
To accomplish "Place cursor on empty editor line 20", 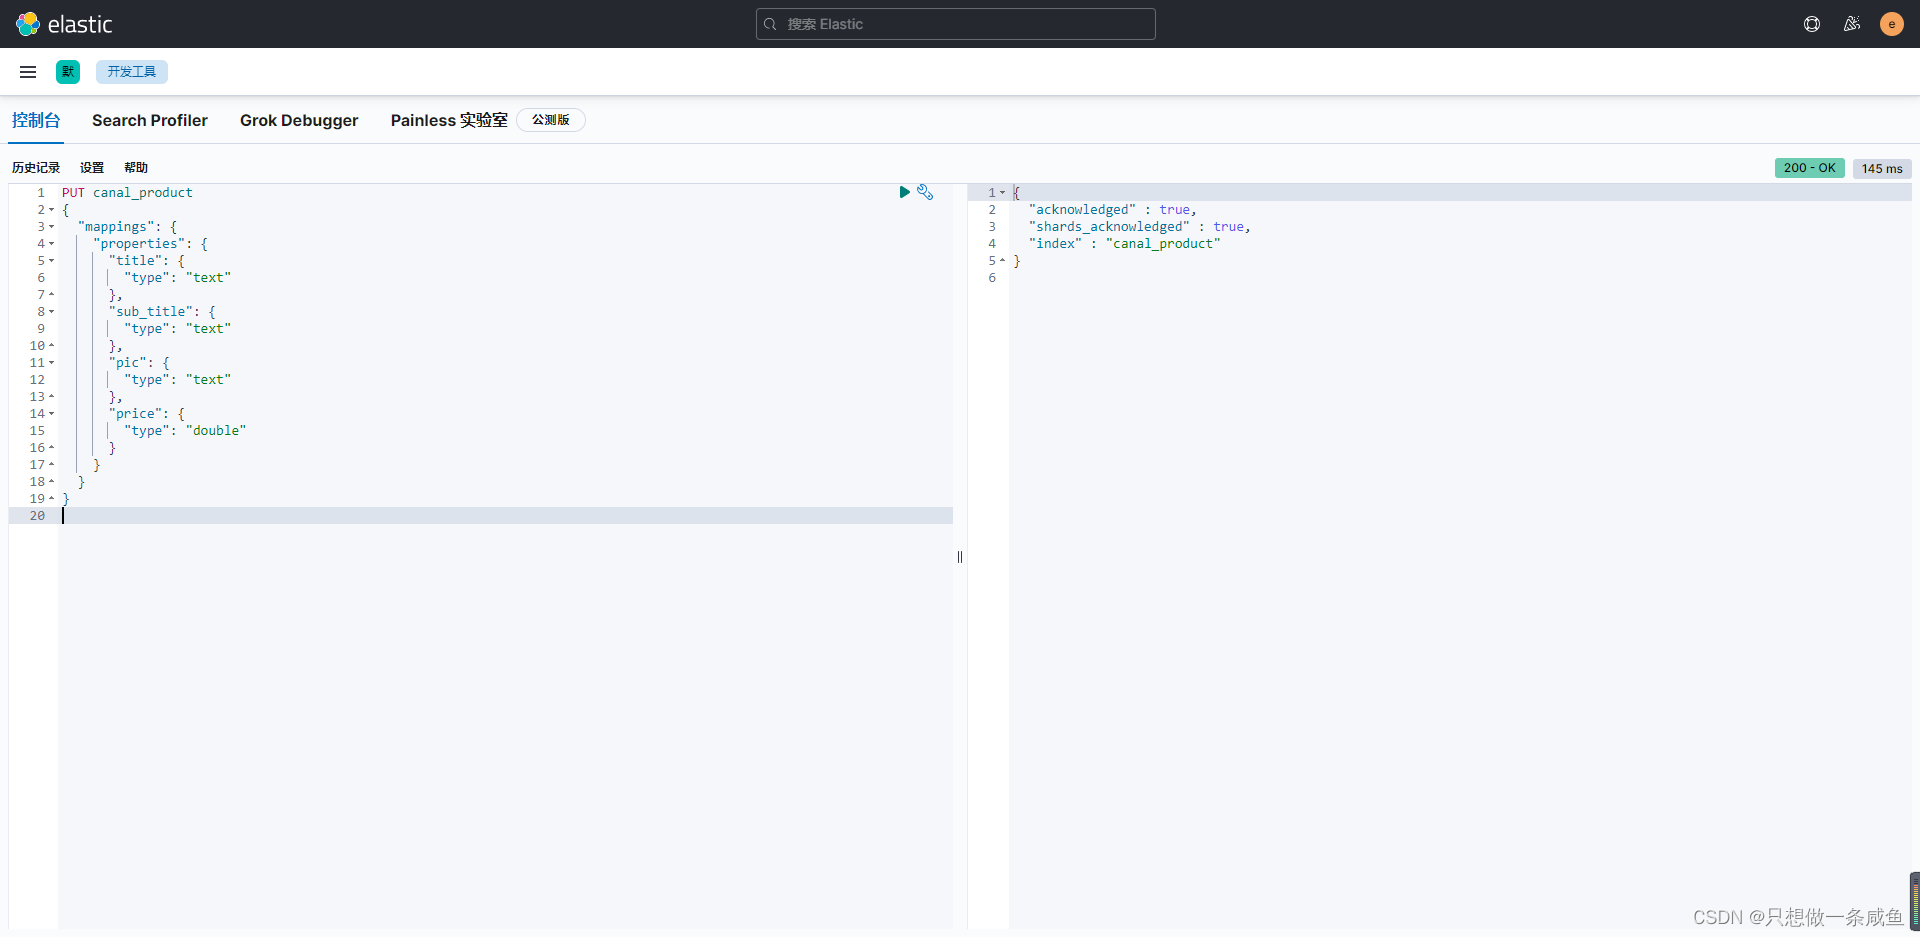I will 505,516.
